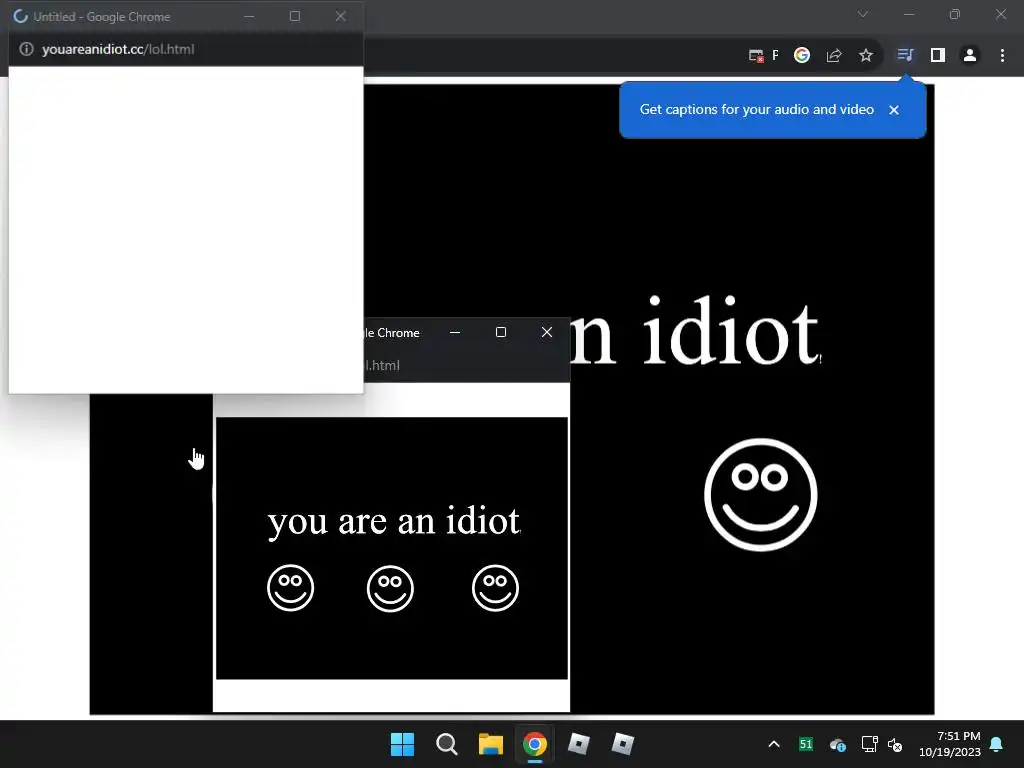Minimize the Untitled popup Chrome window

point(249,16)
